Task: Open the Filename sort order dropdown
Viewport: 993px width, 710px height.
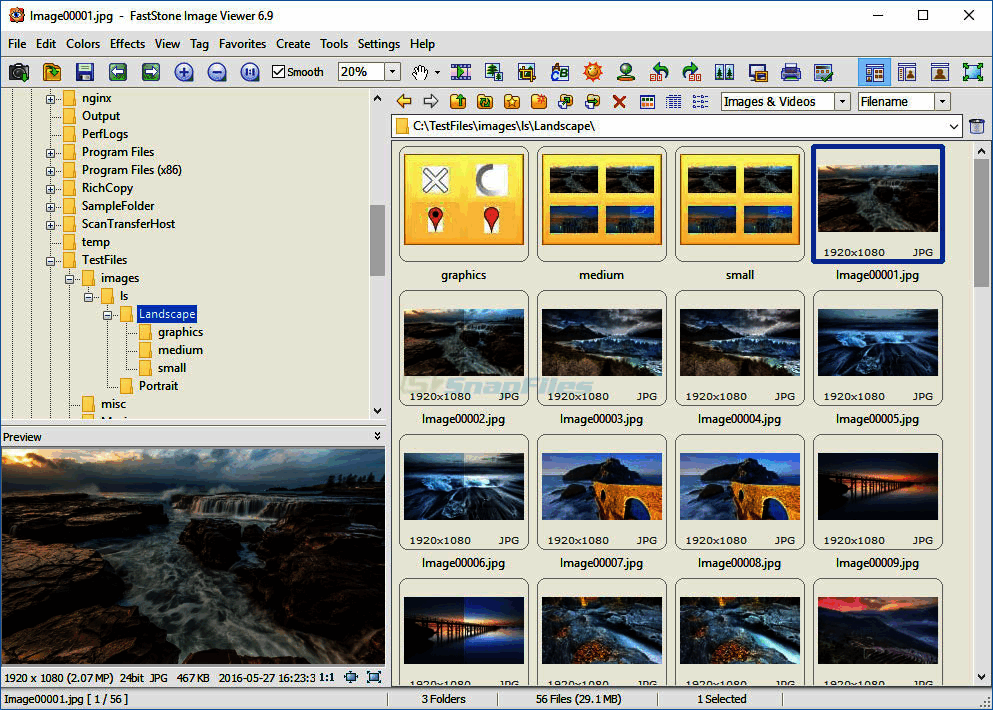Action: tap(942, 101)
